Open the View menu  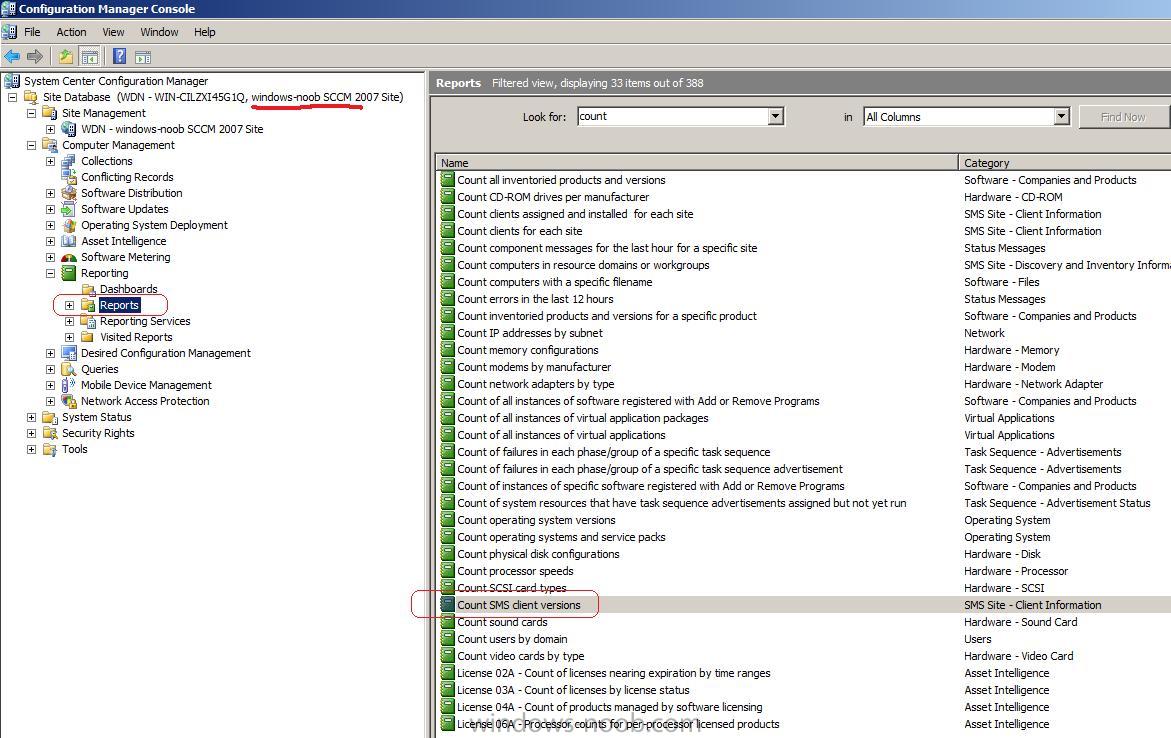tap(114, 32)
